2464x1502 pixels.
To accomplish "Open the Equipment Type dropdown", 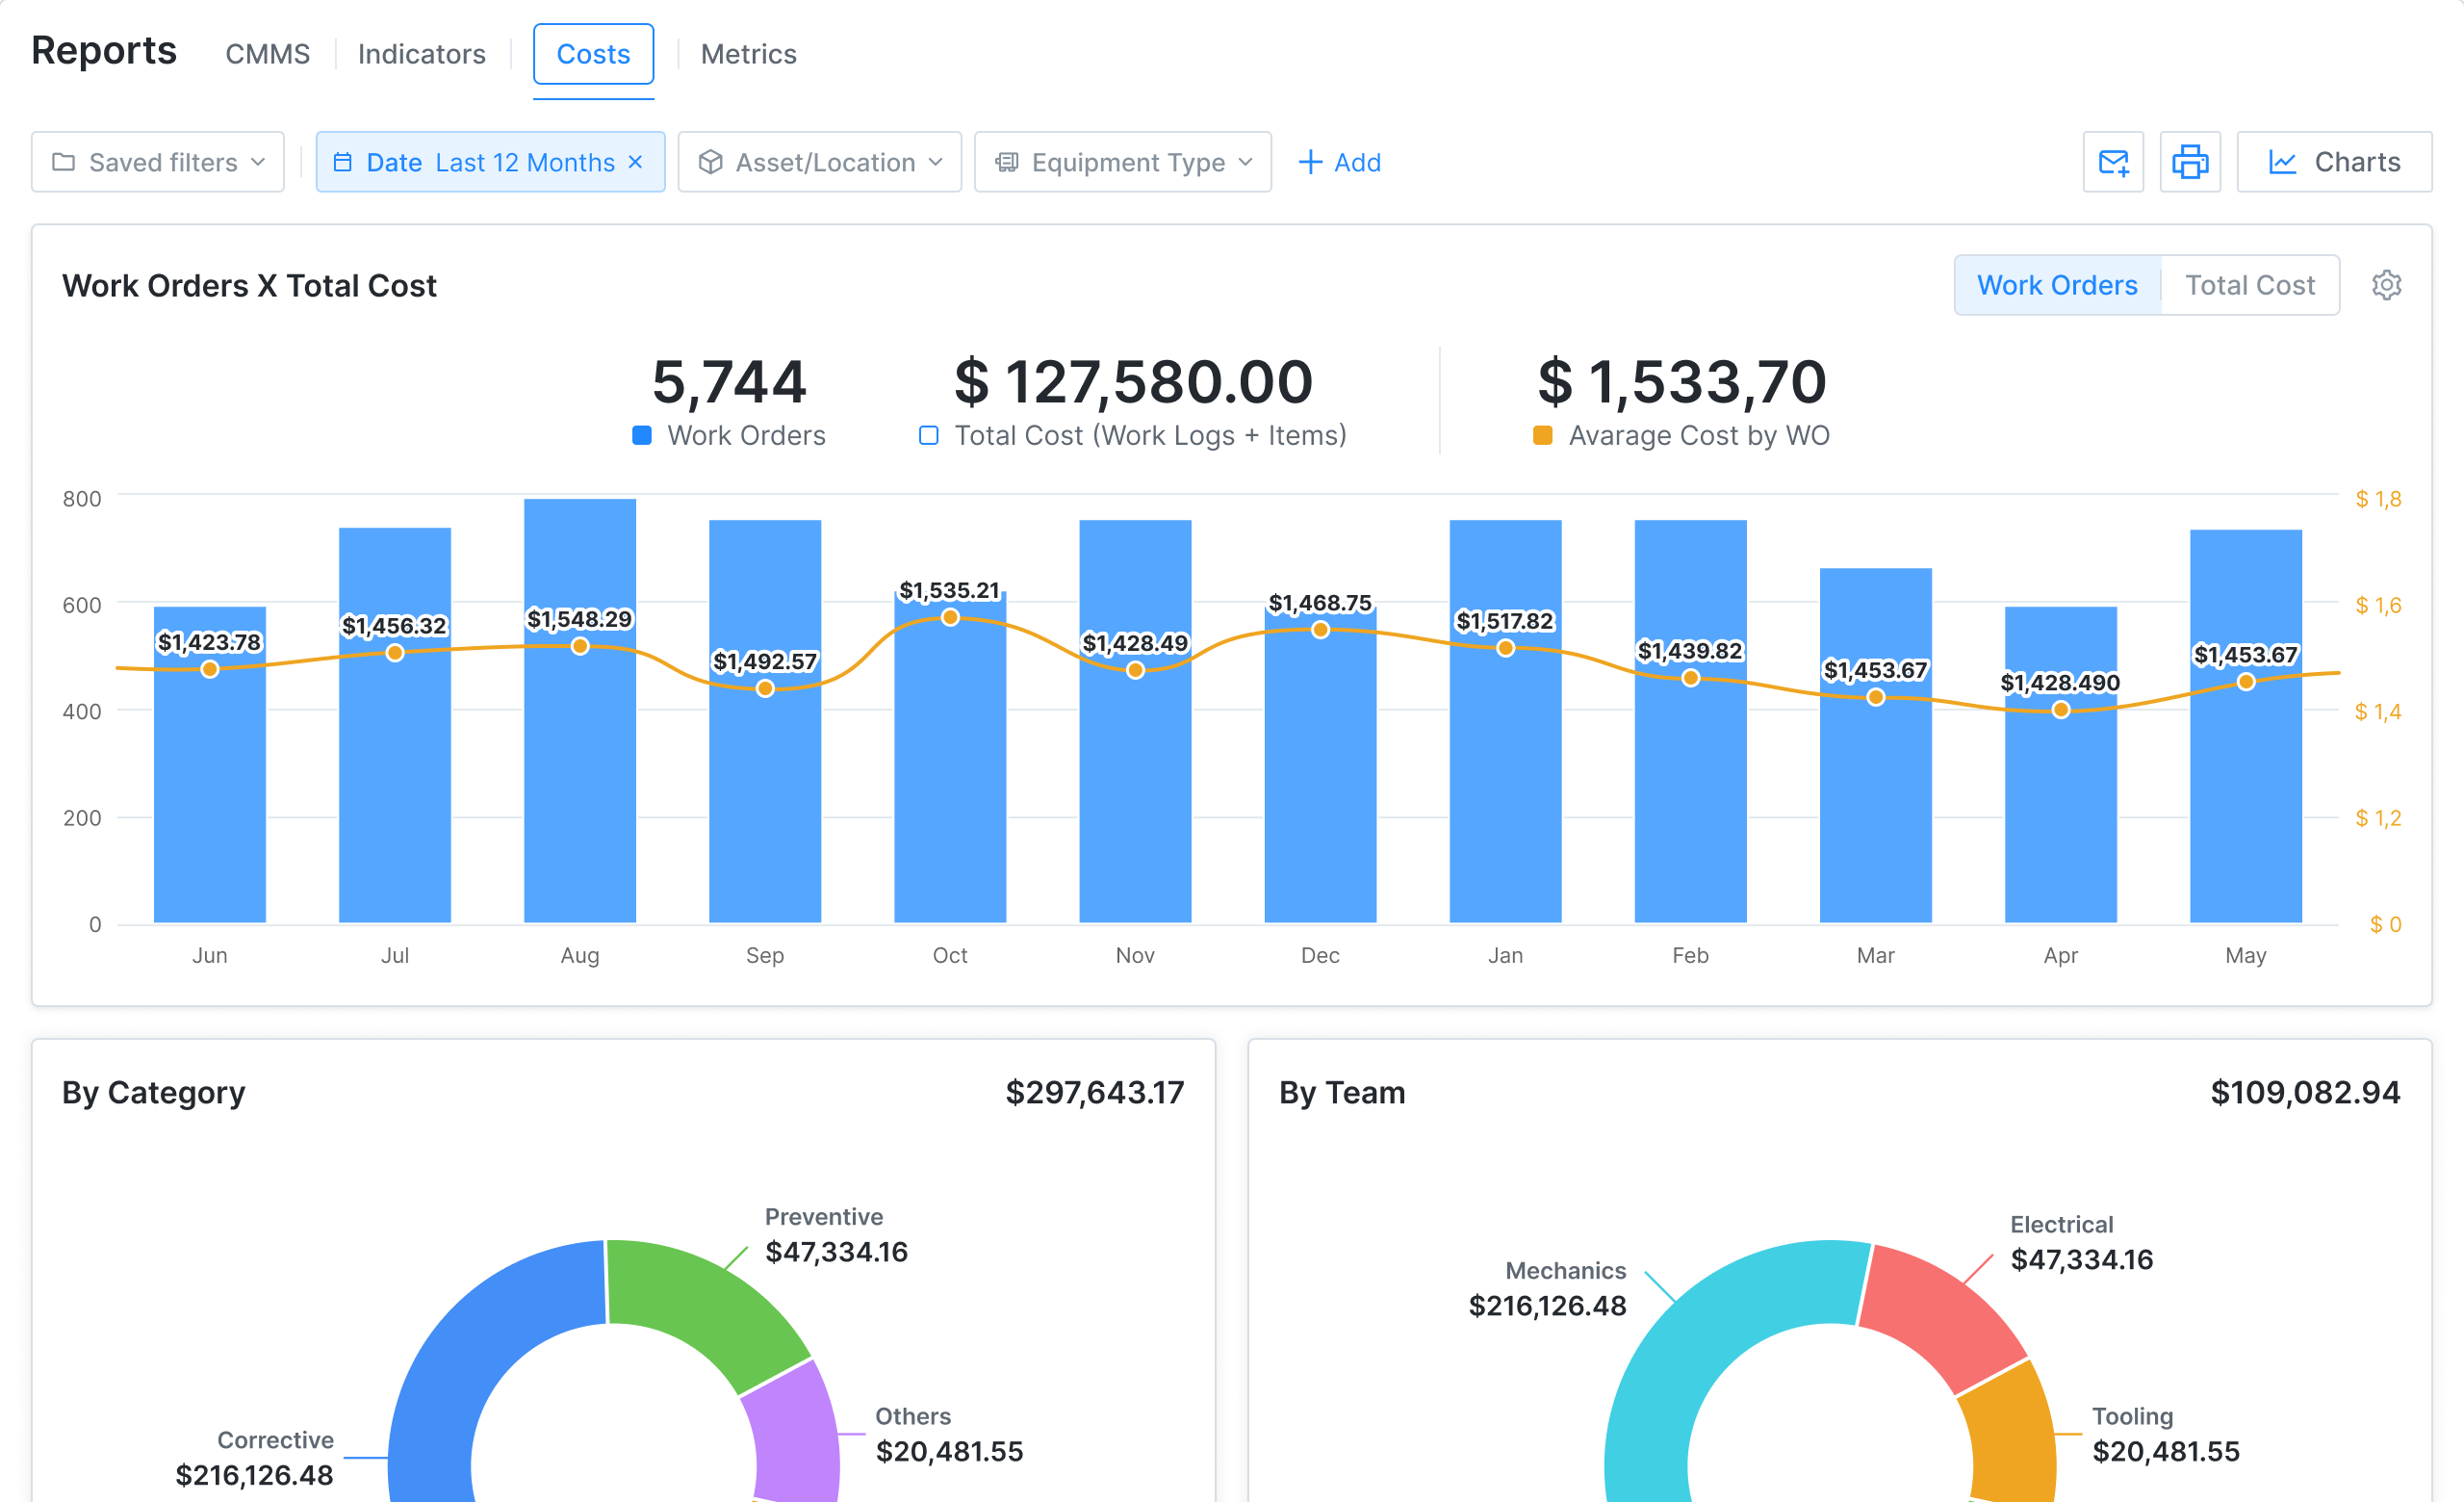I will pos(1245,162).
